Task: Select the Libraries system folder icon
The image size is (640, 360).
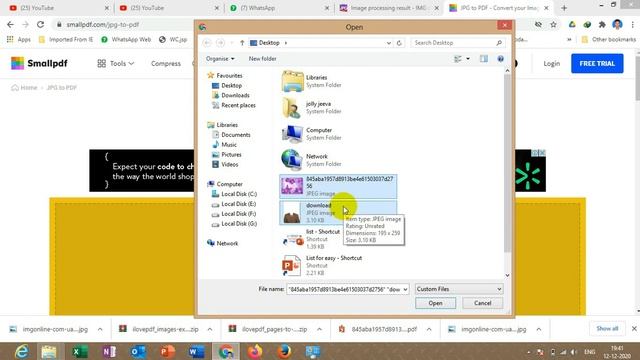Action: pyautogui.click(x=292, y=81)
